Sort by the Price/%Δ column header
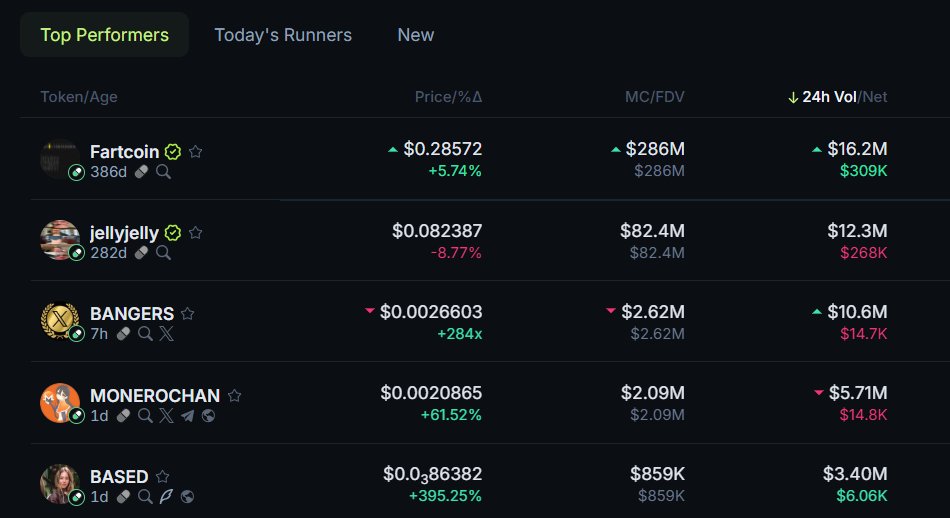Image resolution: width=950 pixels, height=518 pixels. (x=448, y=97)
